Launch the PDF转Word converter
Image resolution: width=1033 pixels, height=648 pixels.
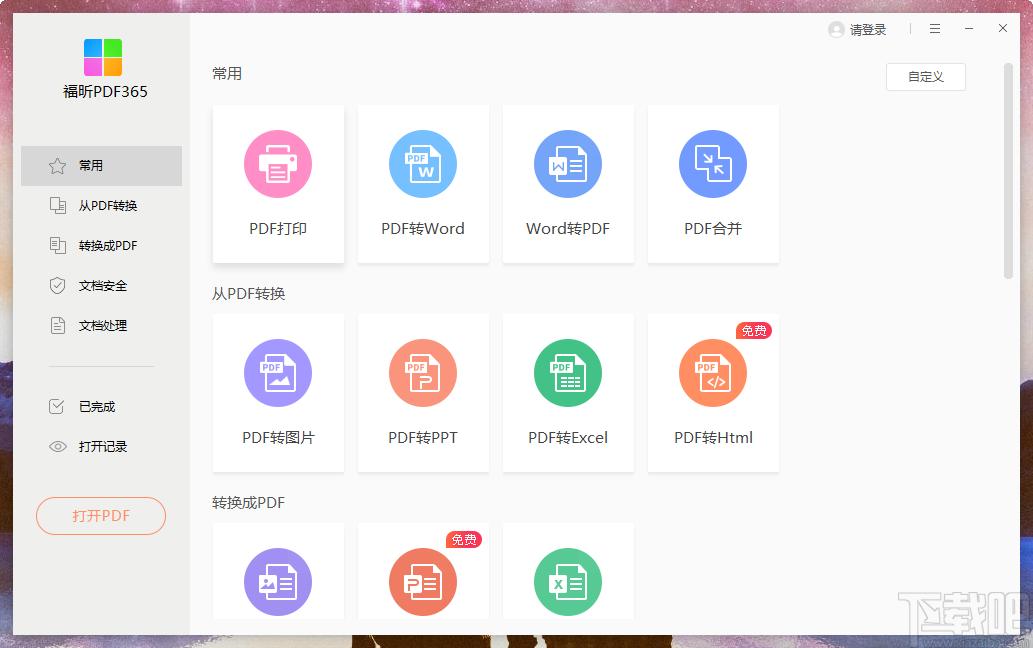[423, 184]
